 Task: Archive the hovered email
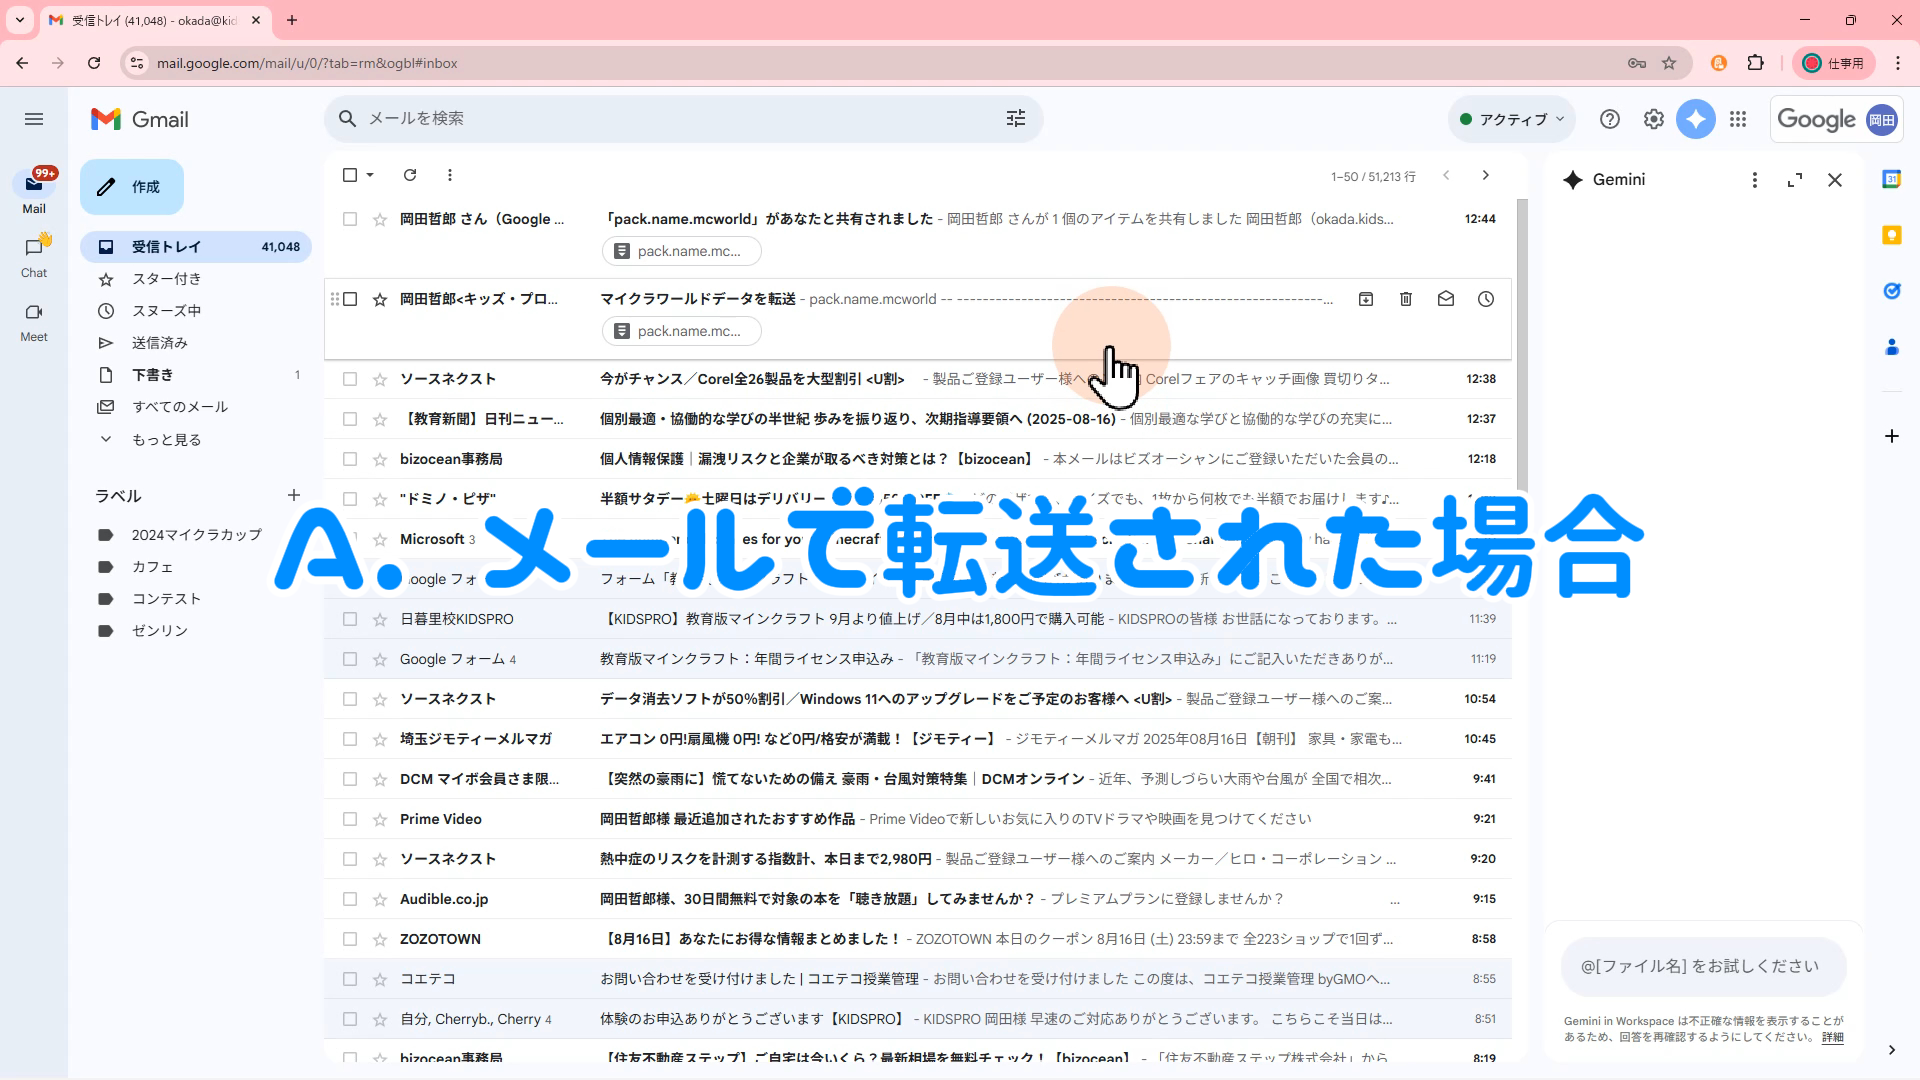[x=1366, y=299]
